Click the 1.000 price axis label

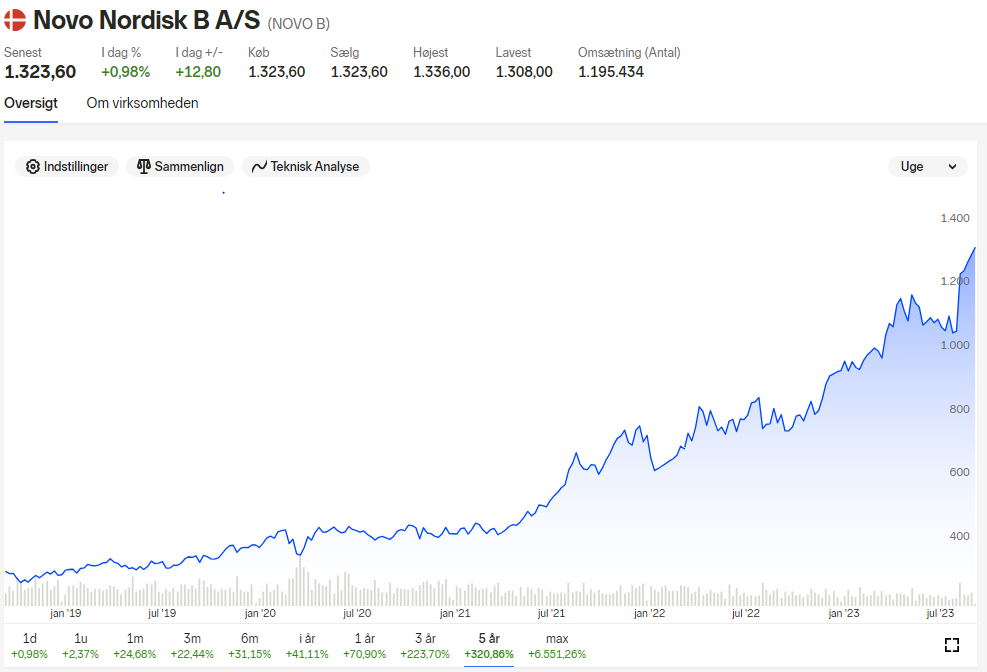pos(955,345)
